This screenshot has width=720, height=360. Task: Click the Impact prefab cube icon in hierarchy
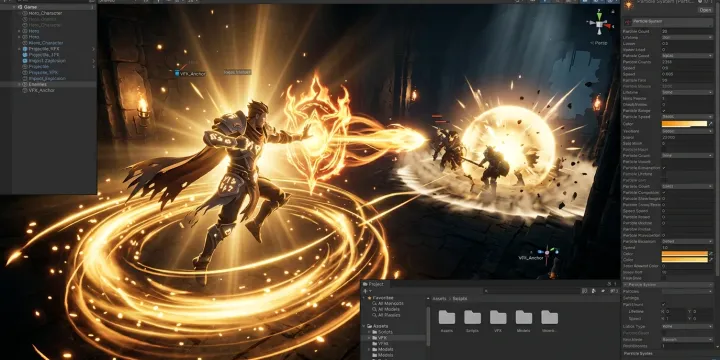[25, 61]
